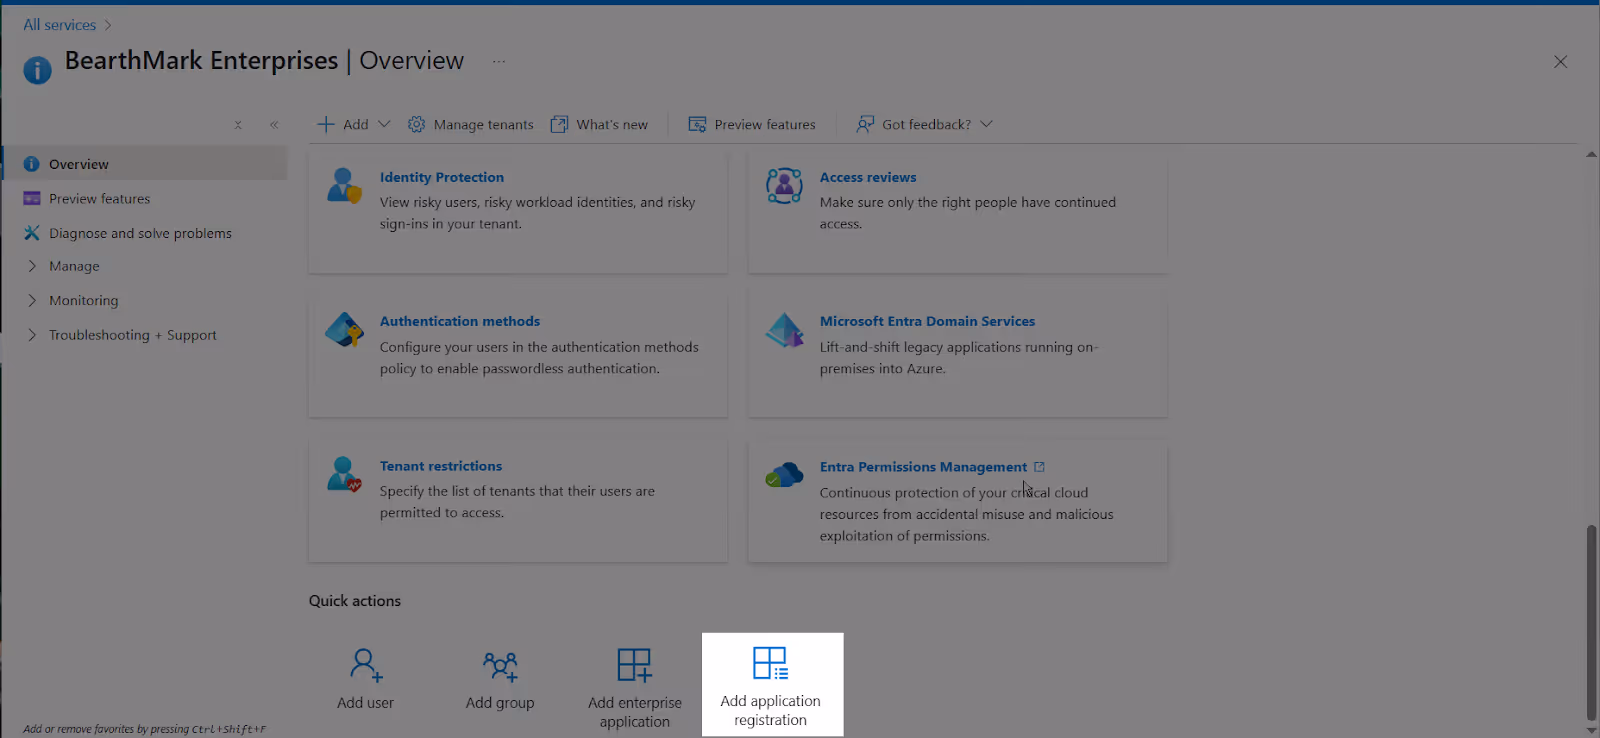Click the Add user label
Image resolution: width=1600 pixels, height=738 pixels.
pyautogui.click(x=365, y=703)
